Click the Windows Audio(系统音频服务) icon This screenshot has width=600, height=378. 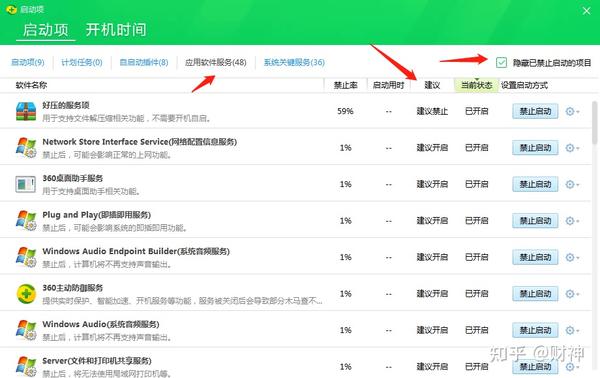click(26, 330)
